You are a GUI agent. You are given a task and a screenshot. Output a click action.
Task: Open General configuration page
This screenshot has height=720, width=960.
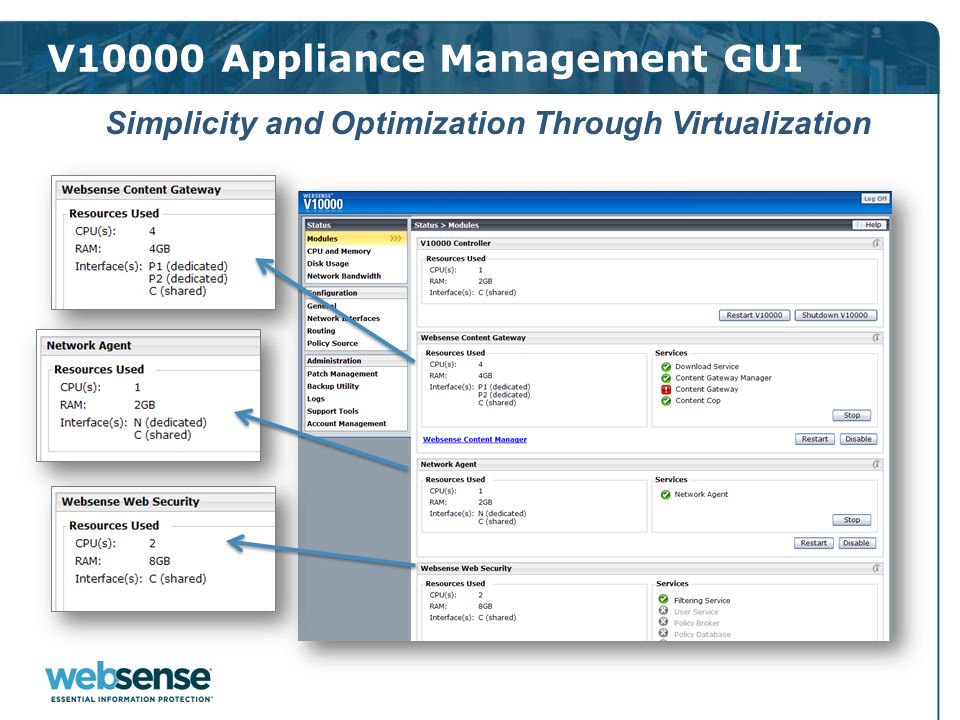click(x=321, y=306)
